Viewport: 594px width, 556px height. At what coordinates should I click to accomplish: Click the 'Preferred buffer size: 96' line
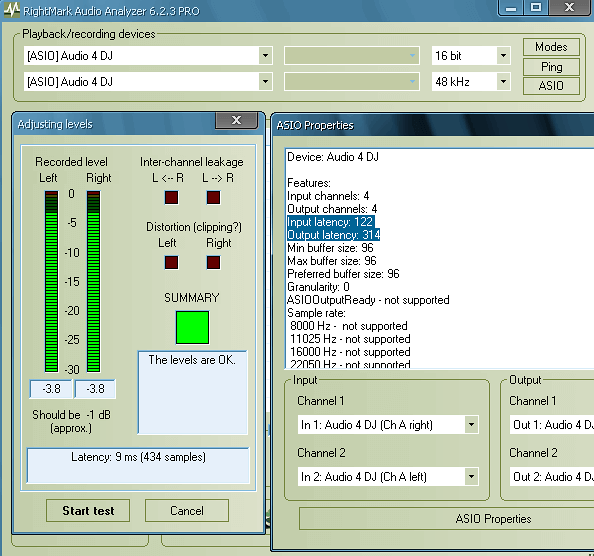(x=343, y=274)
